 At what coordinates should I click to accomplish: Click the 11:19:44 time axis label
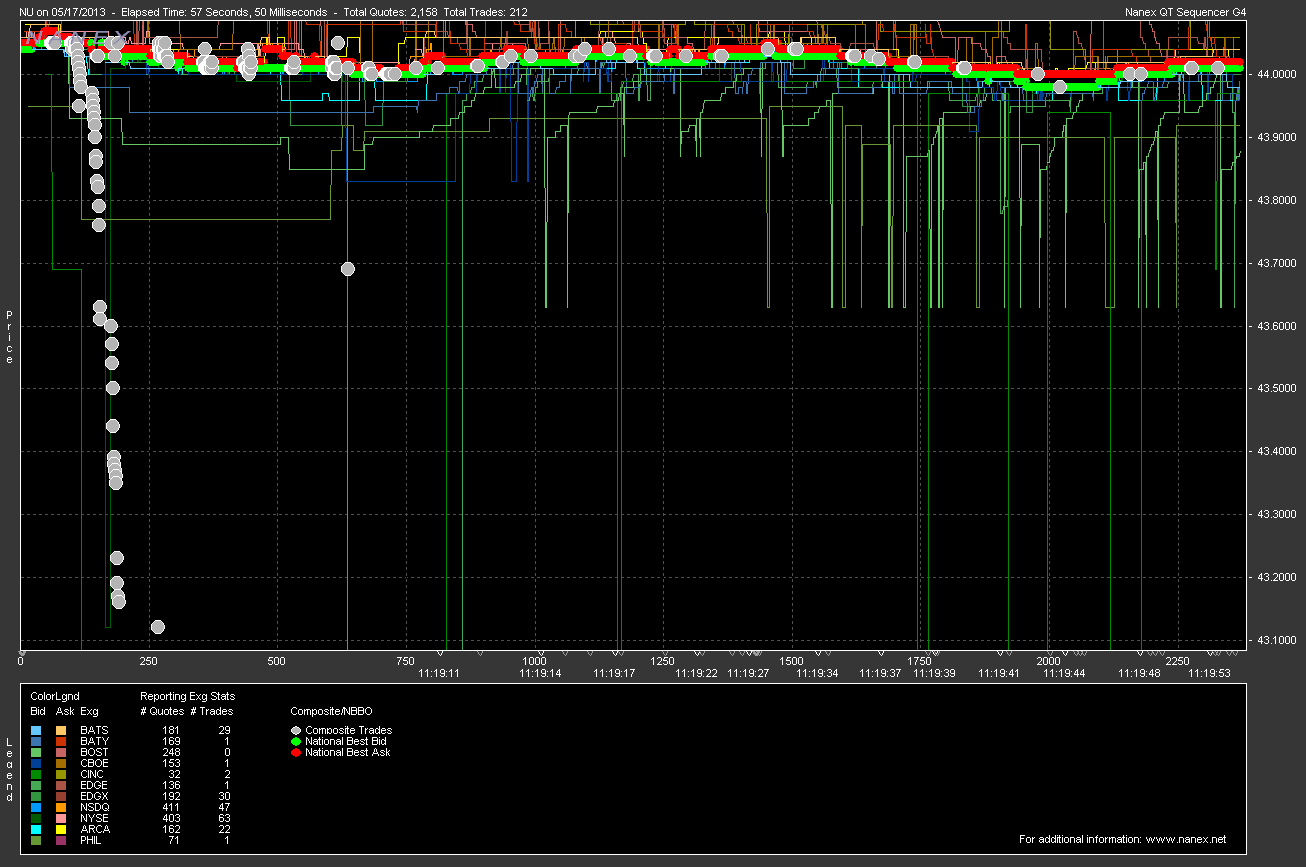(x=1064, y=674)
